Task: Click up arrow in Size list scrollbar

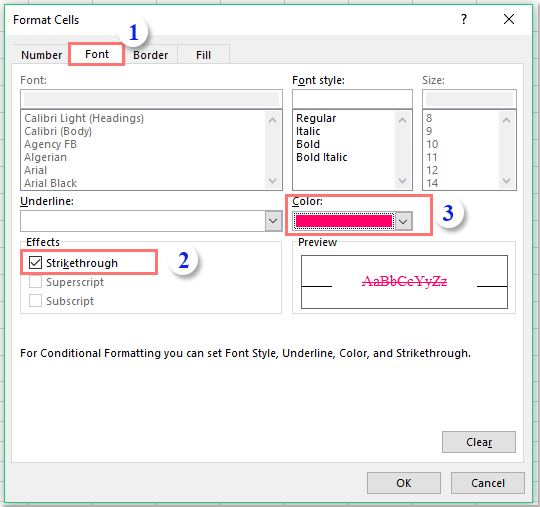Action: point(506,120)
